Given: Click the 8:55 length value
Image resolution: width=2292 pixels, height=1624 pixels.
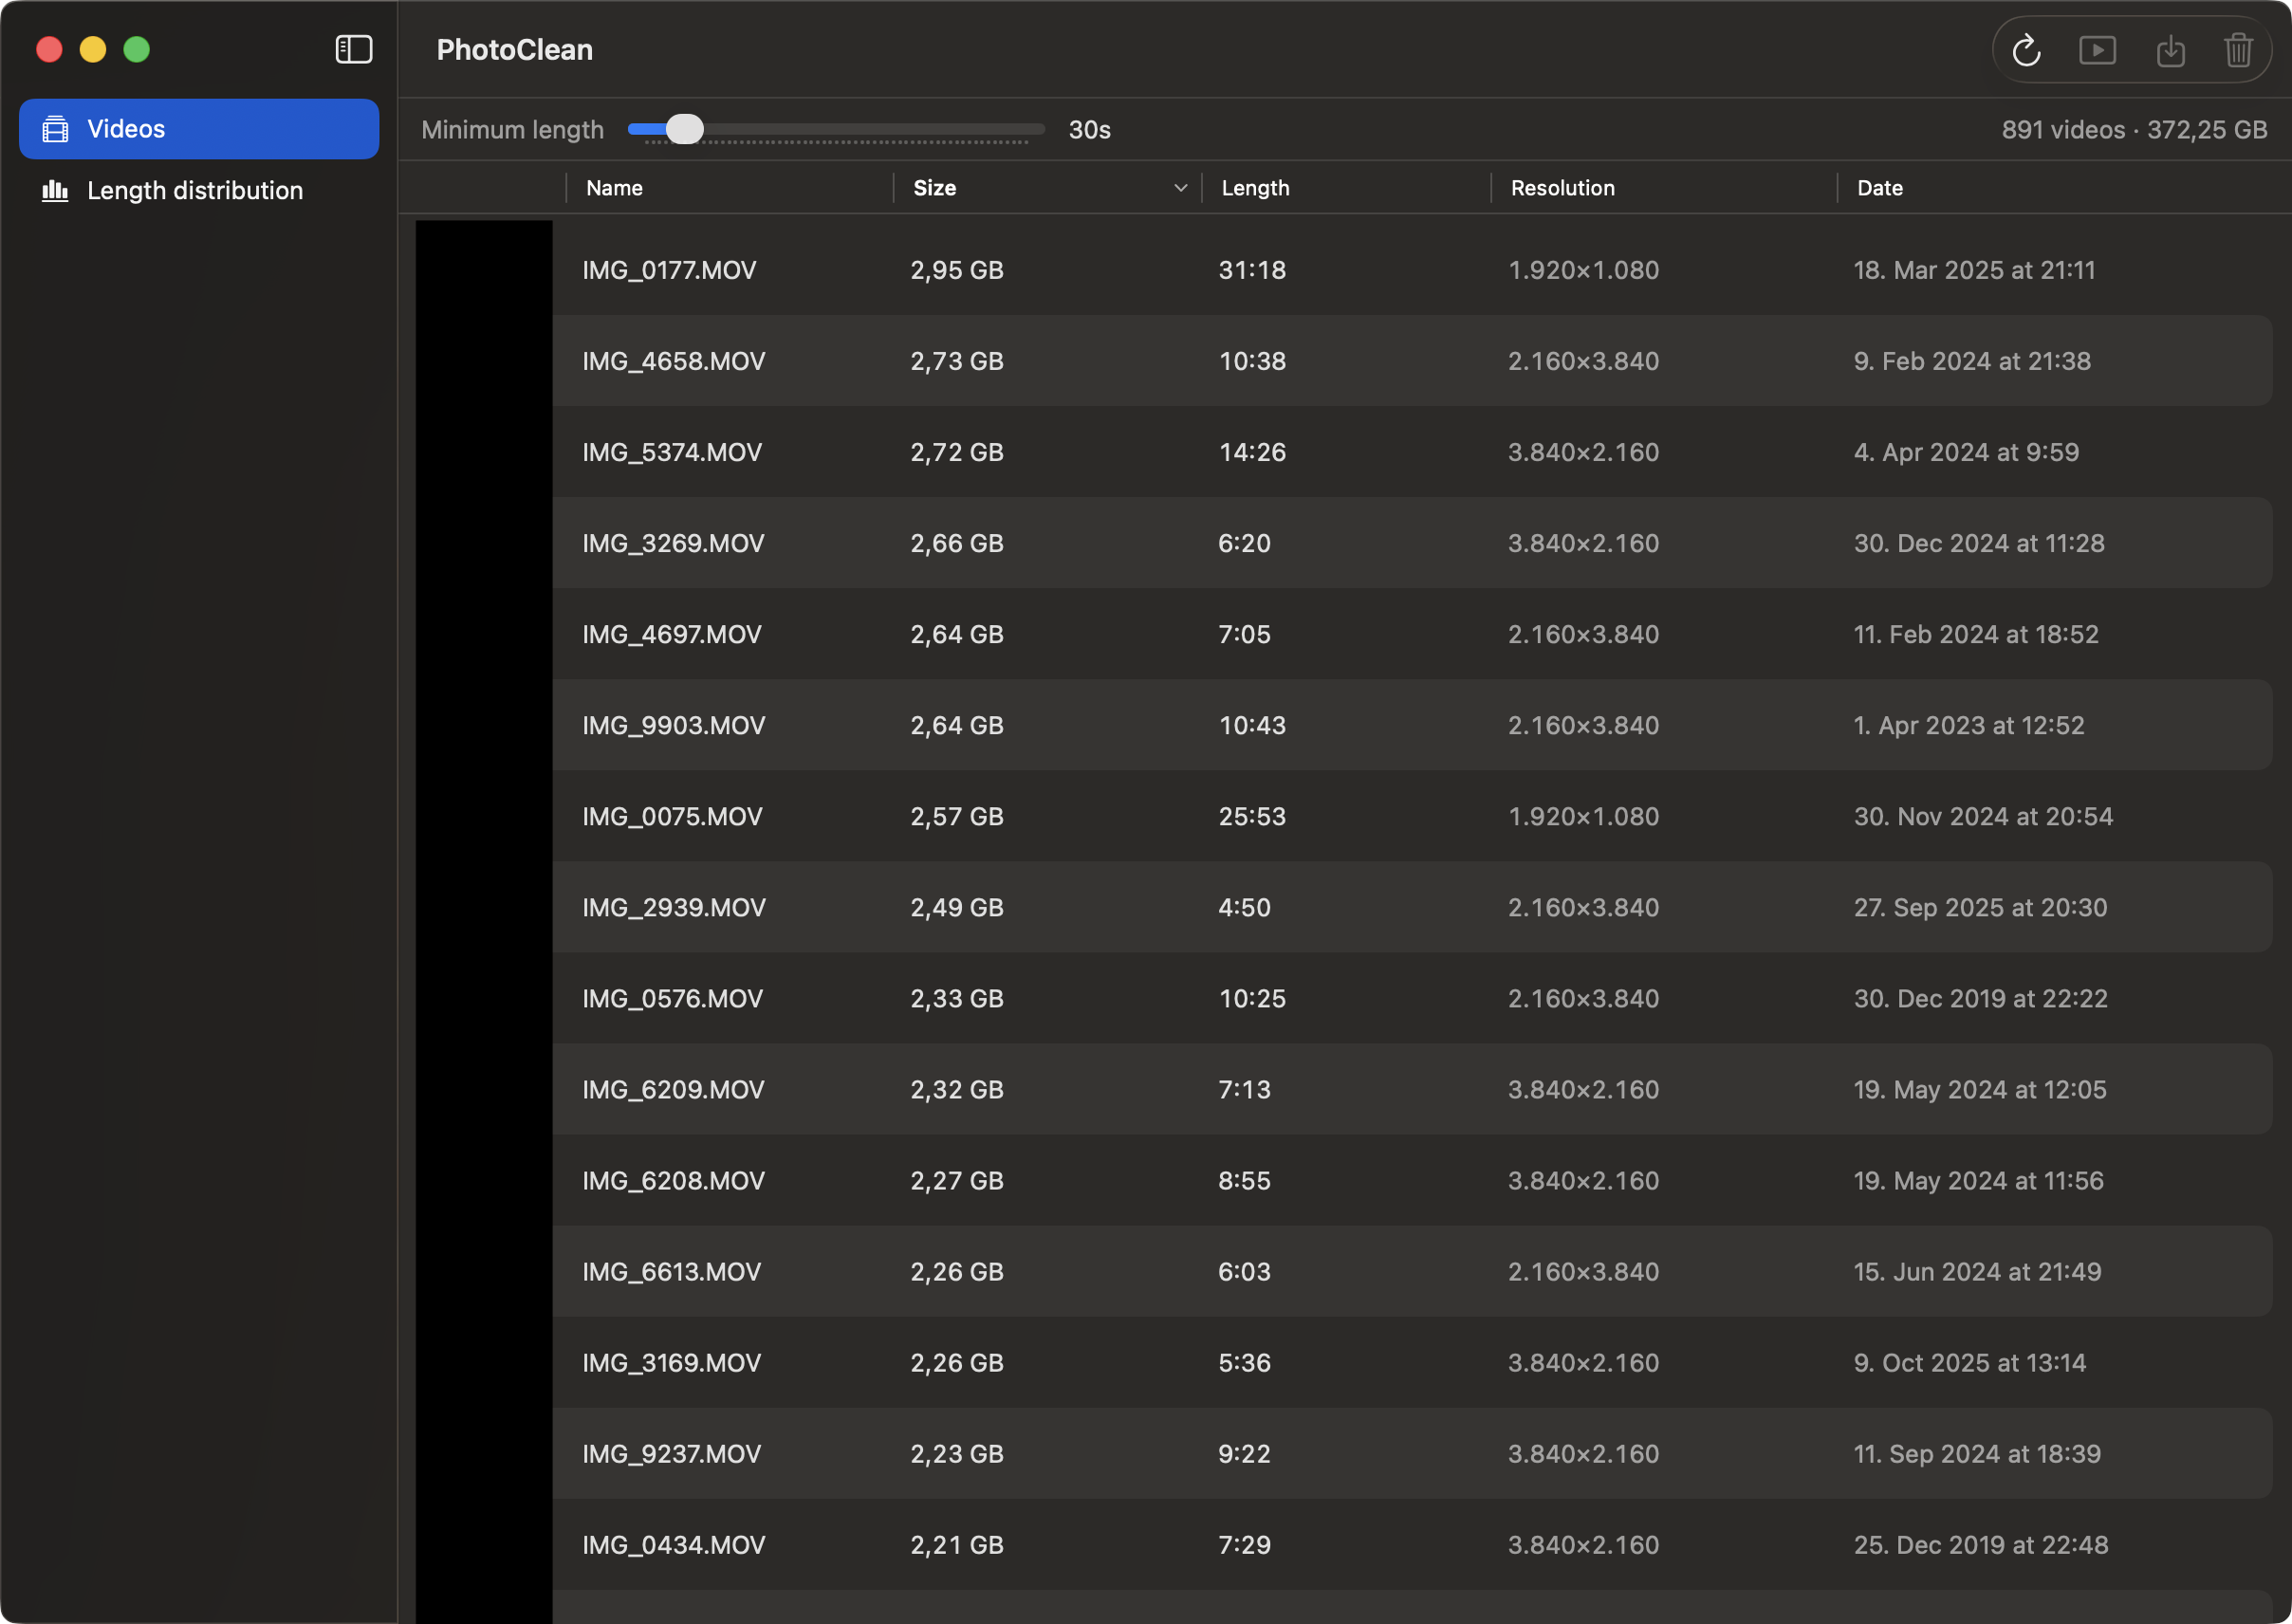Looking at the screenshot, I should pyautogui.click(x=1244, y=1180).
